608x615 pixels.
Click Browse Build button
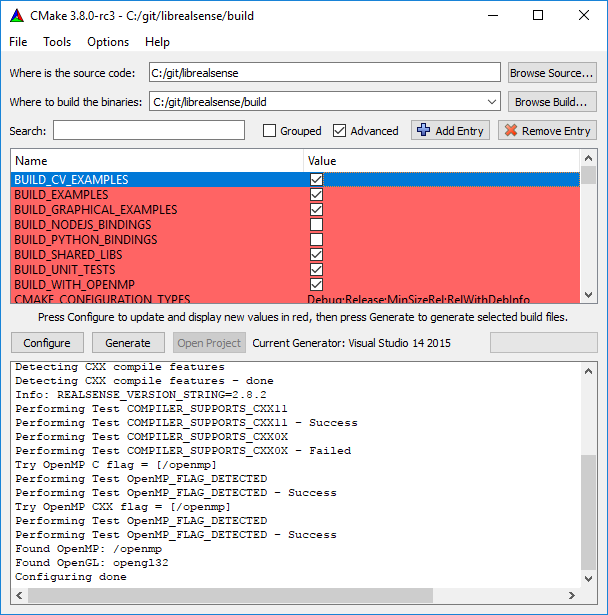tap(552, 102)
